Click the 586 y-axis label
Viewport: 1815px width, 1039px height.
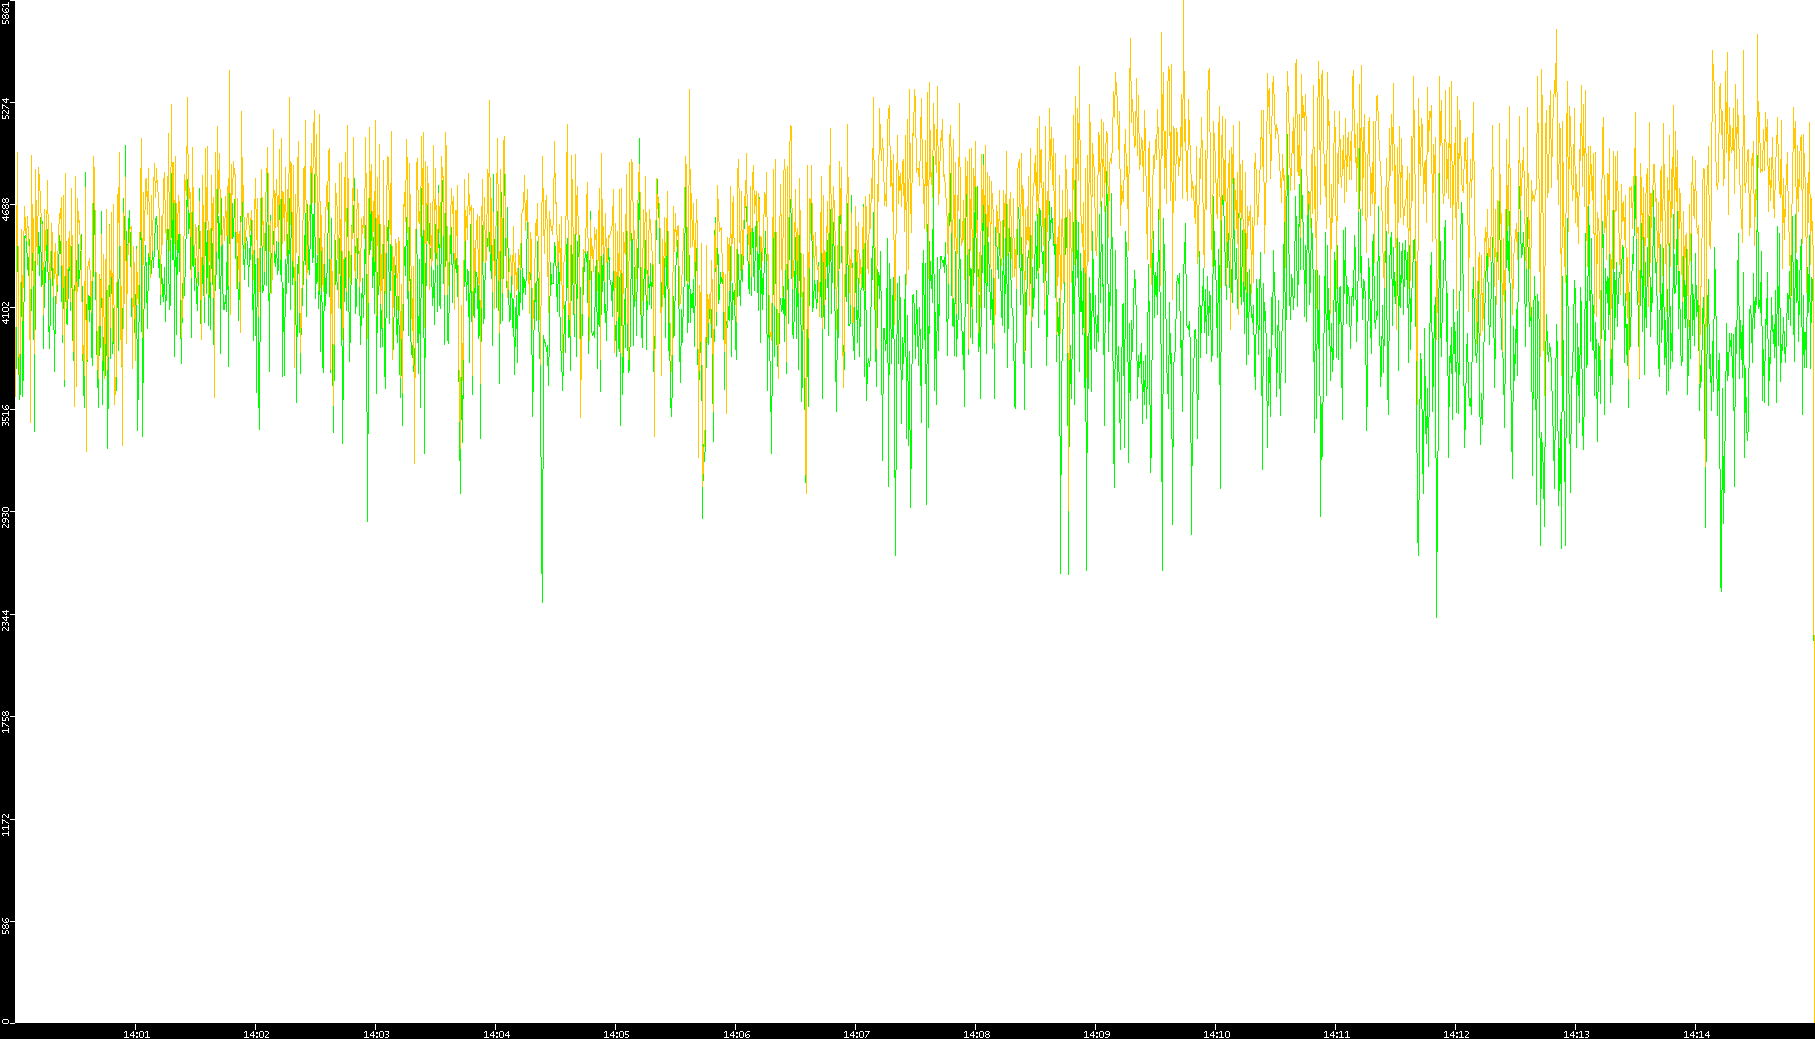6,926
